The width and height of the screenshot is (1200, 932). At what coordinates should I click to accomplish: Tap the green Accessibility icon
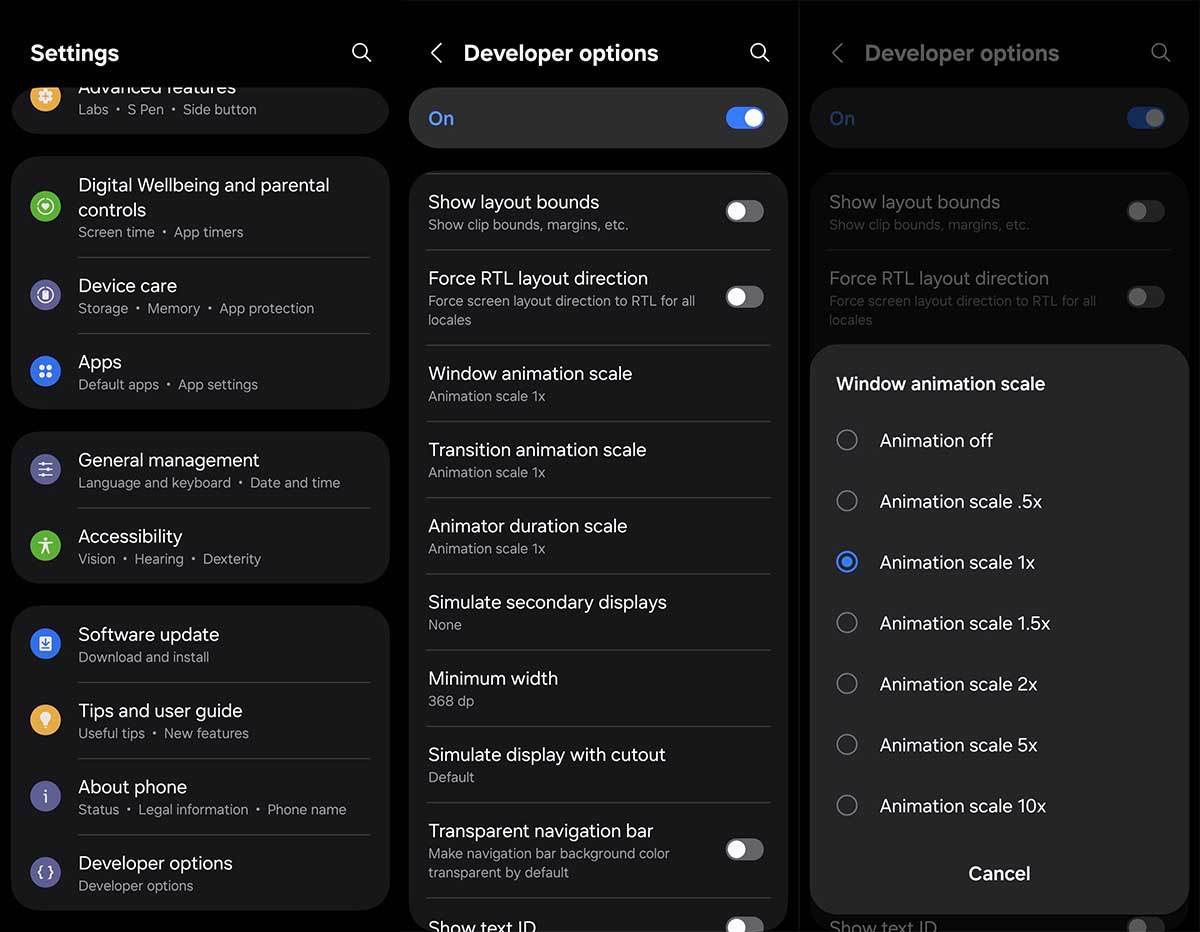point(45,546)
